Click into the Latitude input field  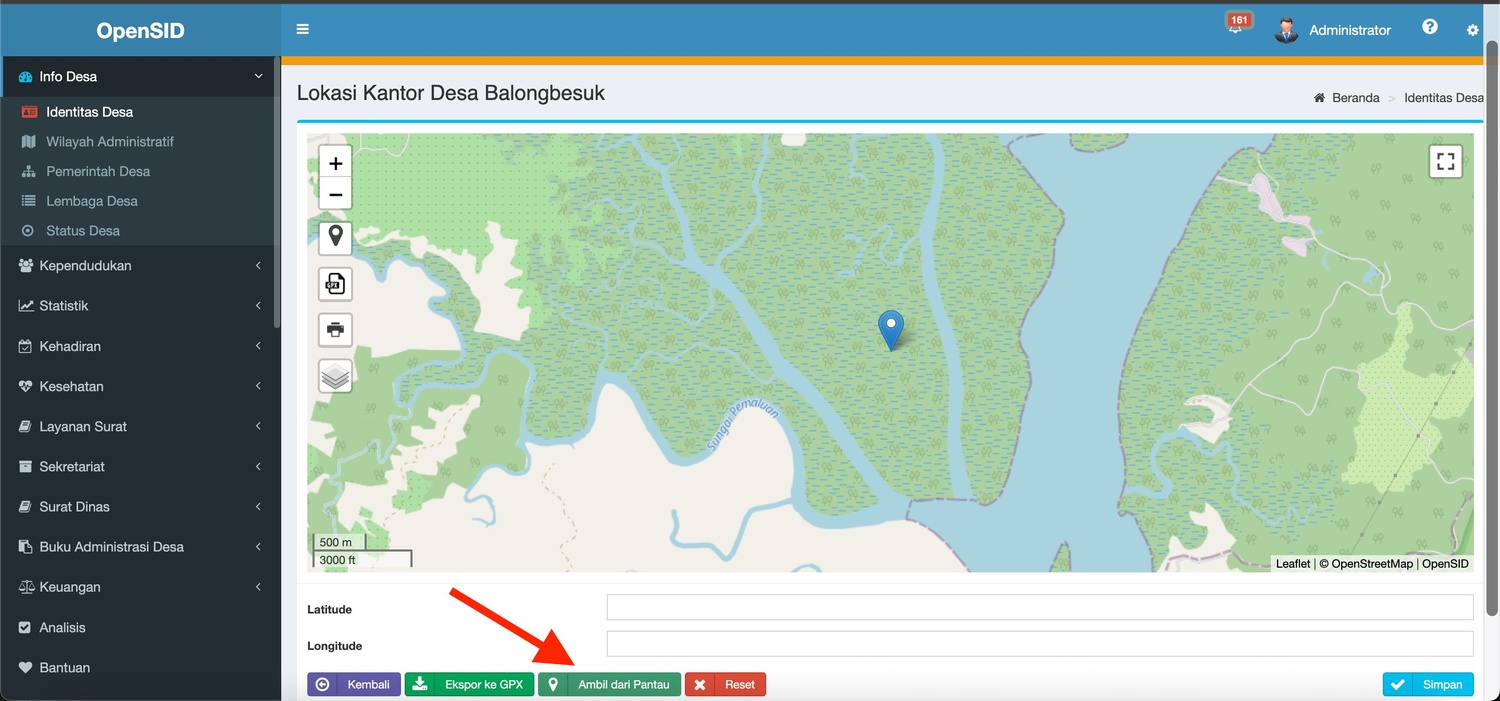(x=1039, y=608)
